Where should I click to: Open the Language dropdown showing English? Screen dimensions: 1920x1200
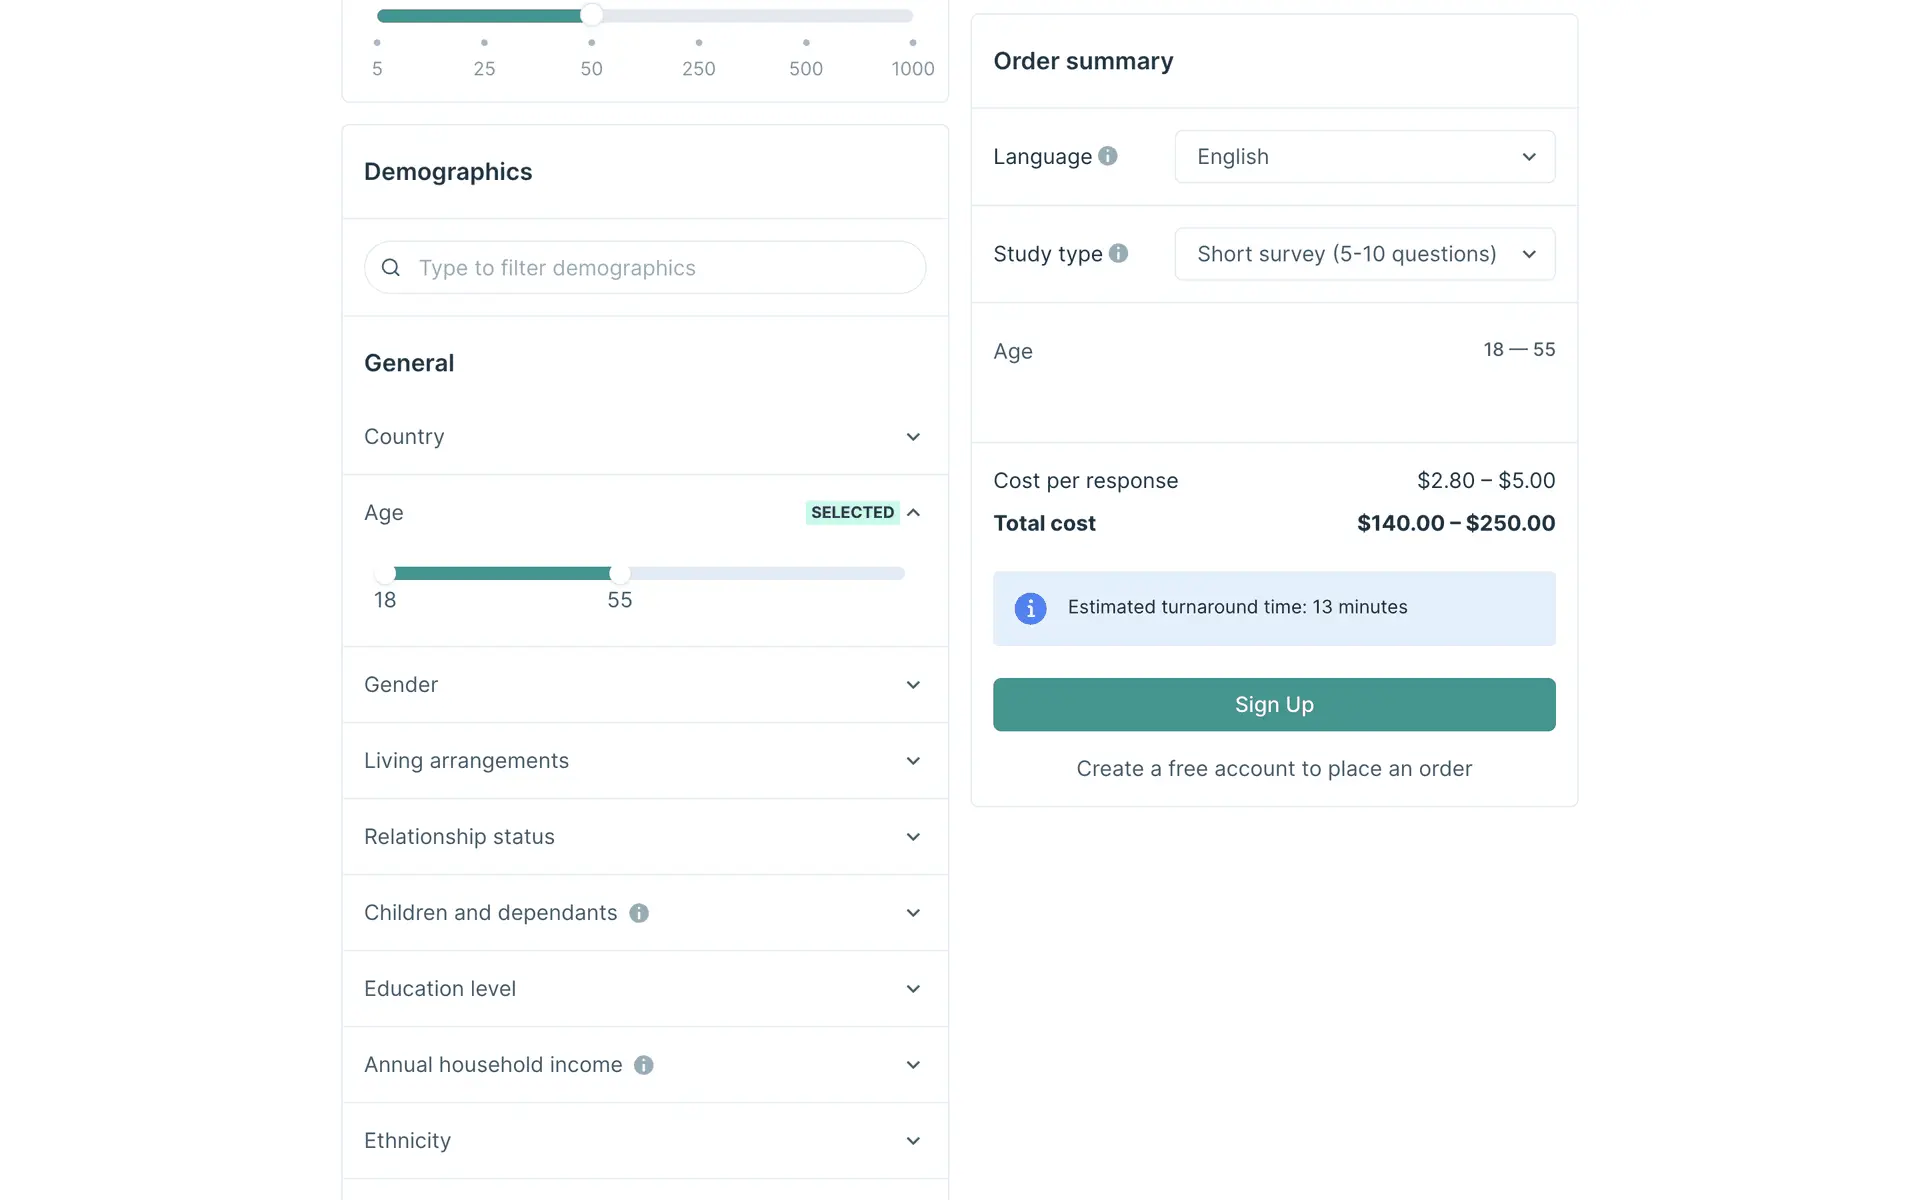click(x=1364, y=157)
